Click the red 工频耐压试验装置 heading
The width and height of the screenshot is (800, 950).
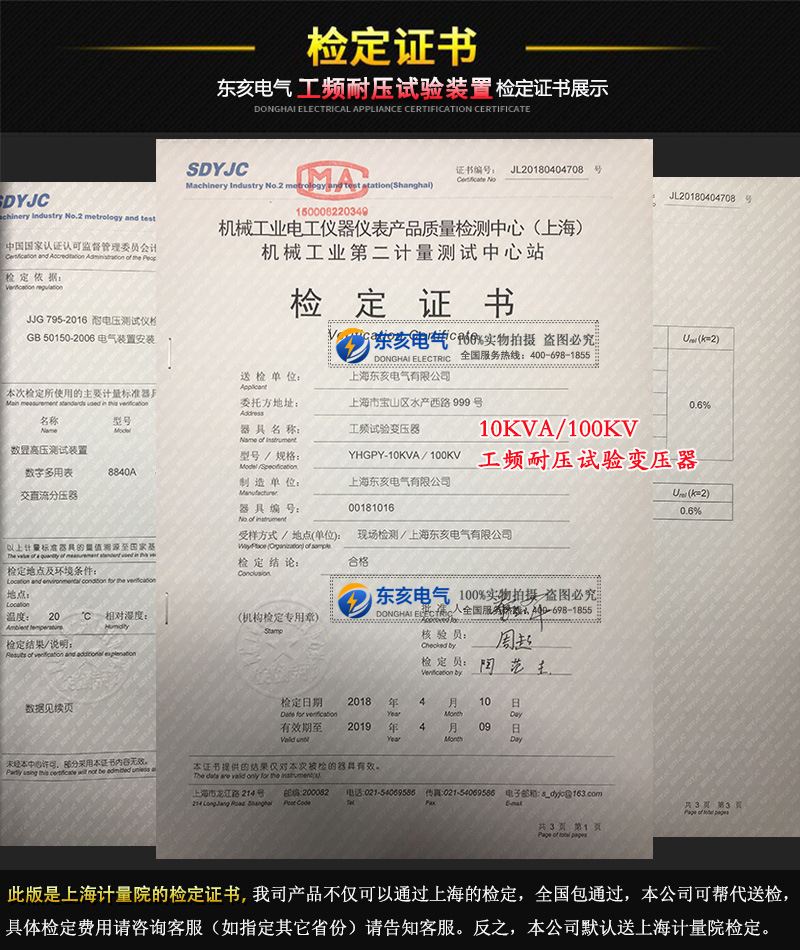(x=395, y=88)
